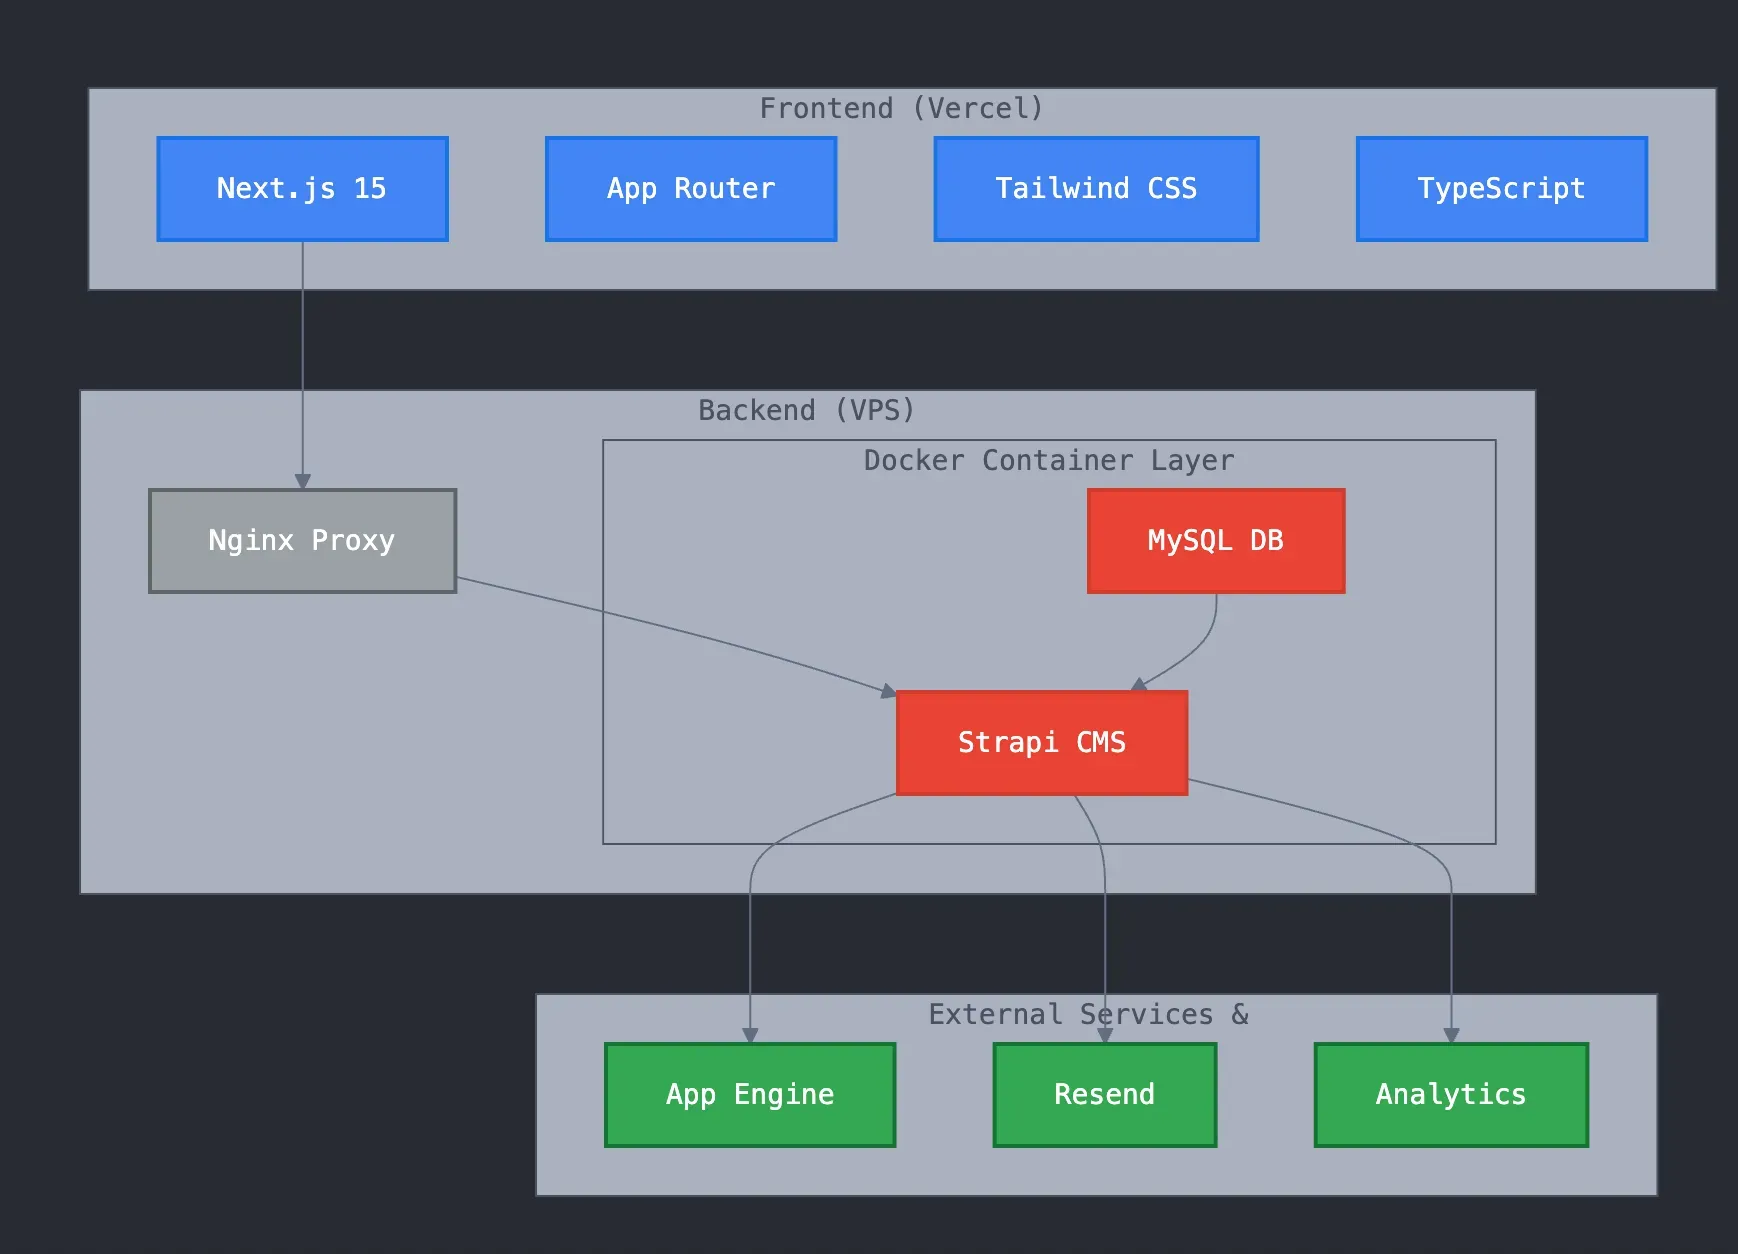1738x1254 pixels.
Task: Select the MySQL DB node
Action: tap(1216, 541)
